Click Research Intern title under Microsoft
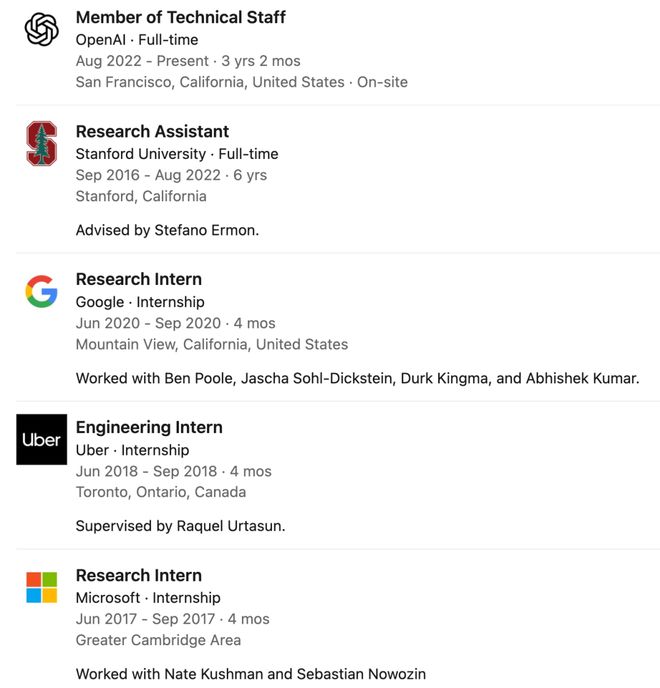 point(138,575)
